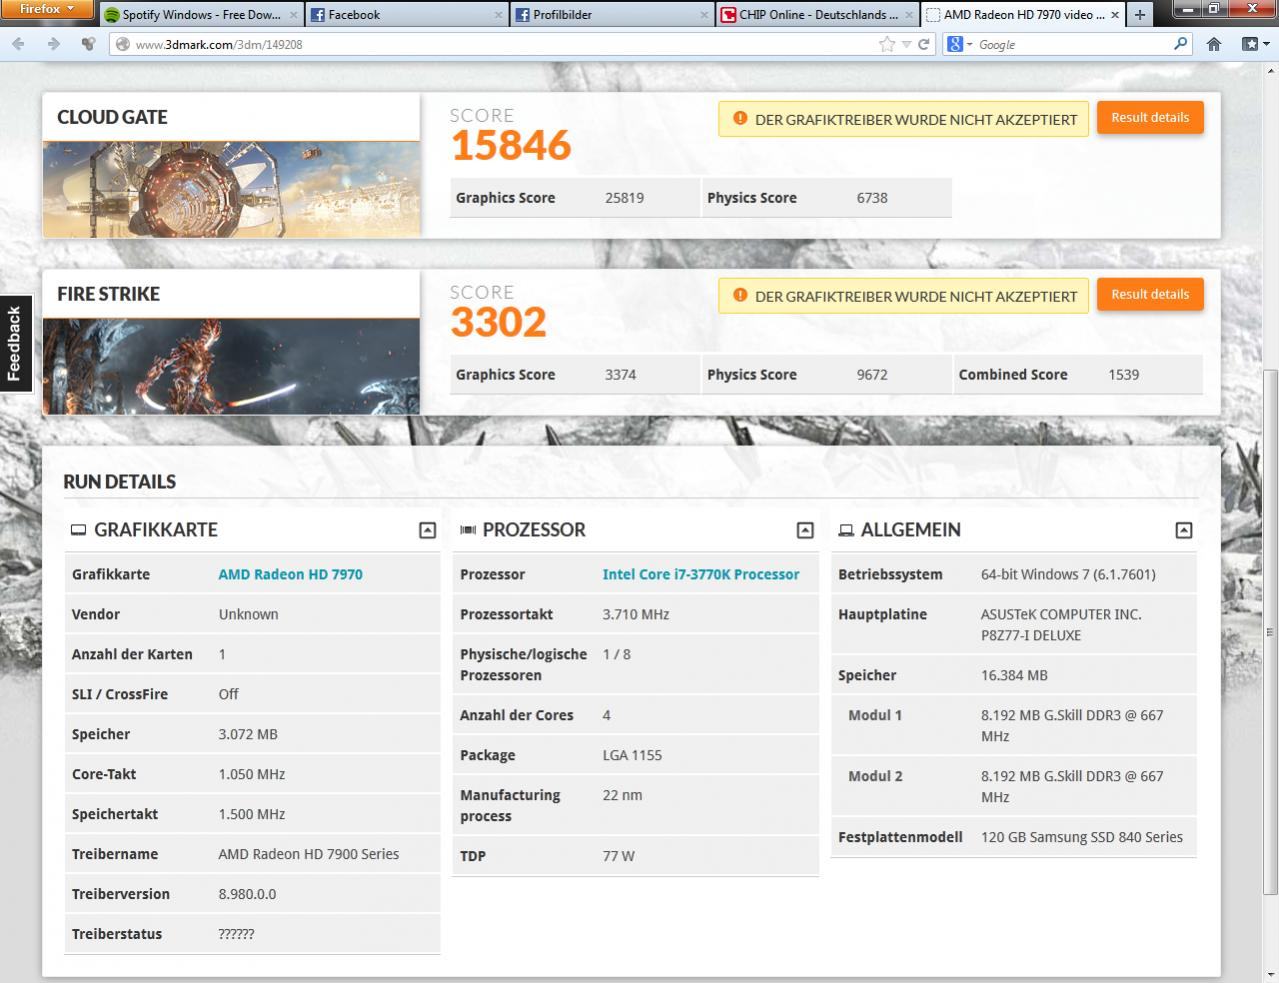Viewport: 1279px width, 983px height.
Task: Switch to the Facebook tab
Action: 407,15
